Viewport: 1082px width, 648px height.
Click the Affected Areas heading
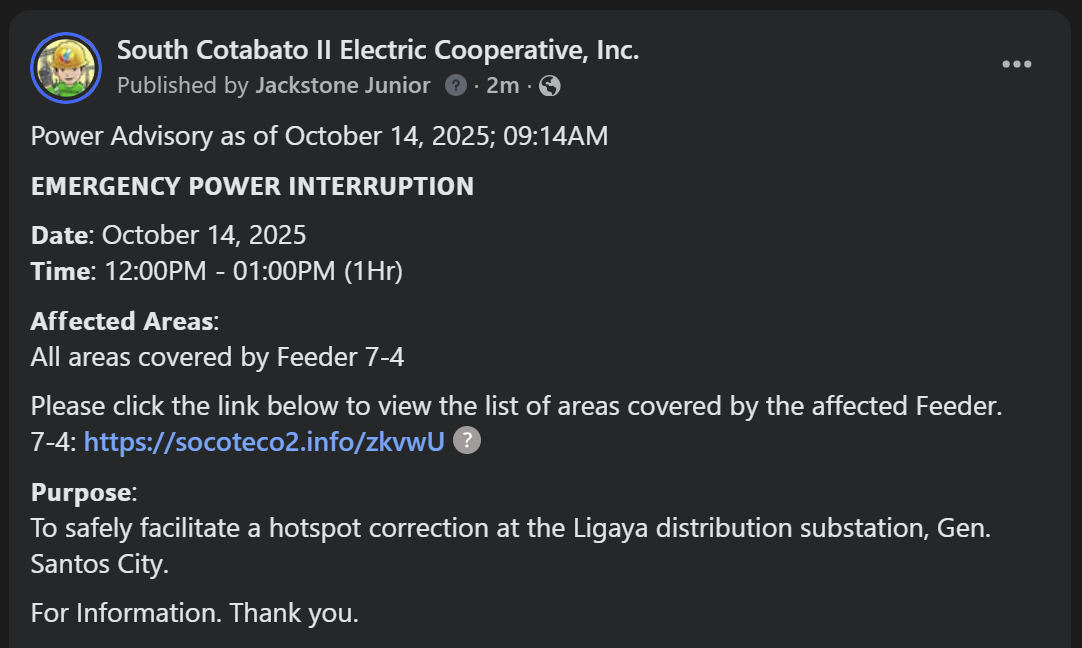(x=122, y=321)
